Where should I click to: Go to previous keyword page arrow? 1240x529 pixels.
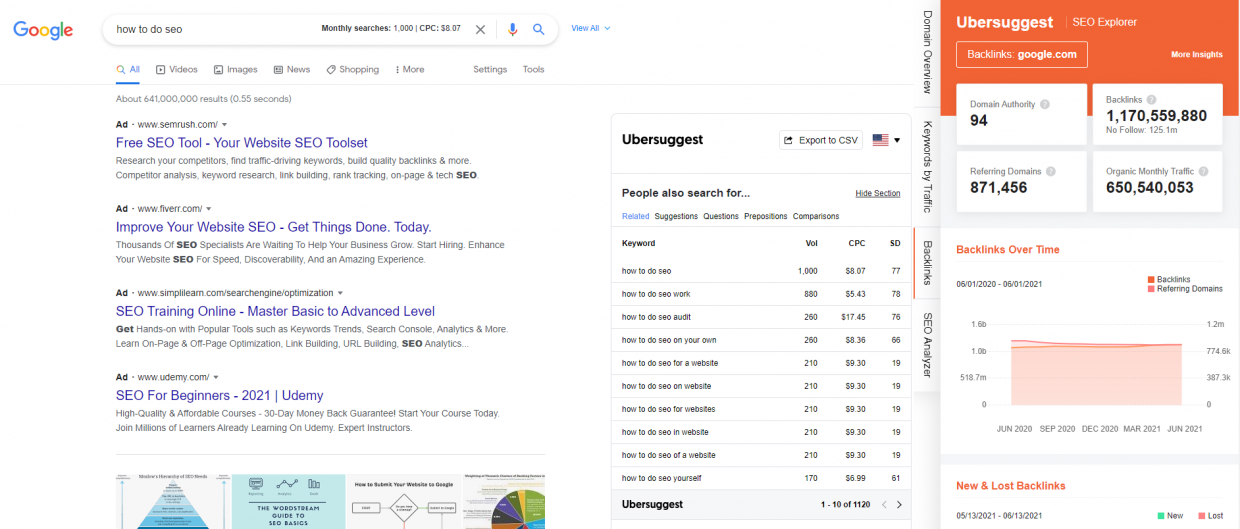[883, 505]
